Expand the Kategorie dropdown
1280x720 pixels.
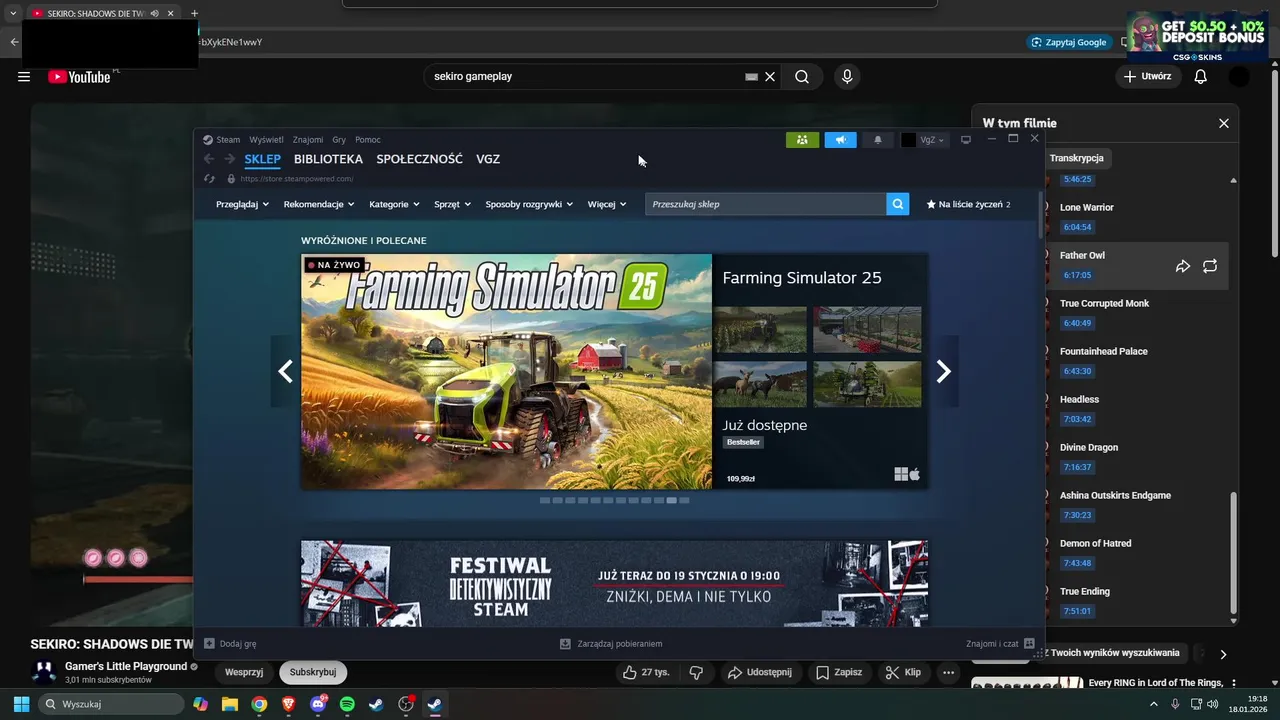pyautogui.click(x=394, y=204)
